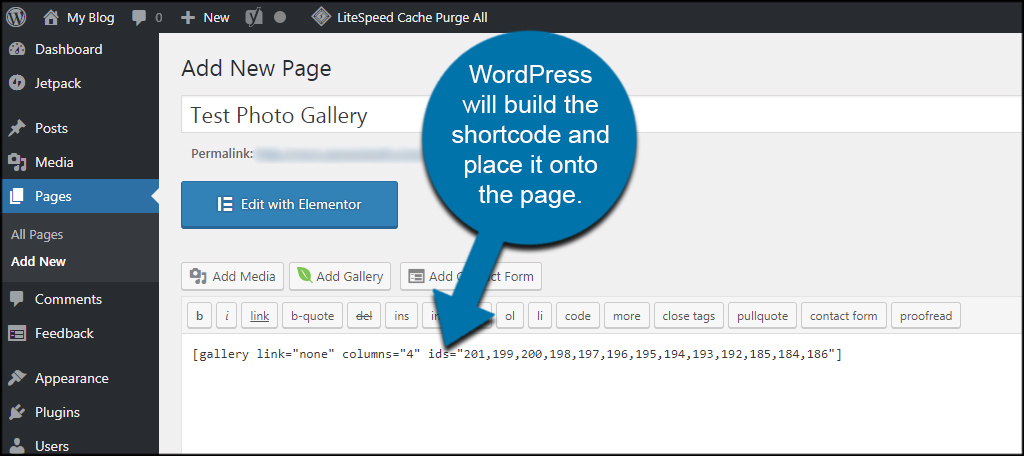Viewport: 1024px width, 456px height.
Task: Click the close tags button
Action: (689, 316)
